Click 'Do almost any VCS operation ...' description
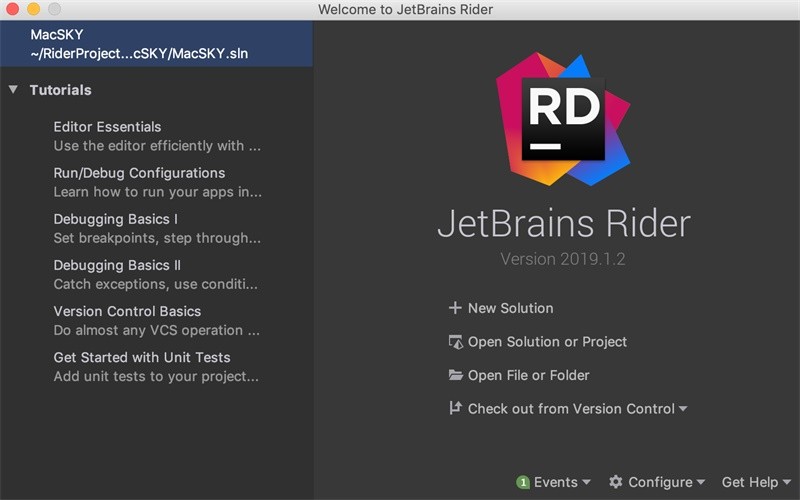Viewport: 800px width, 500px height. (157, 331)
